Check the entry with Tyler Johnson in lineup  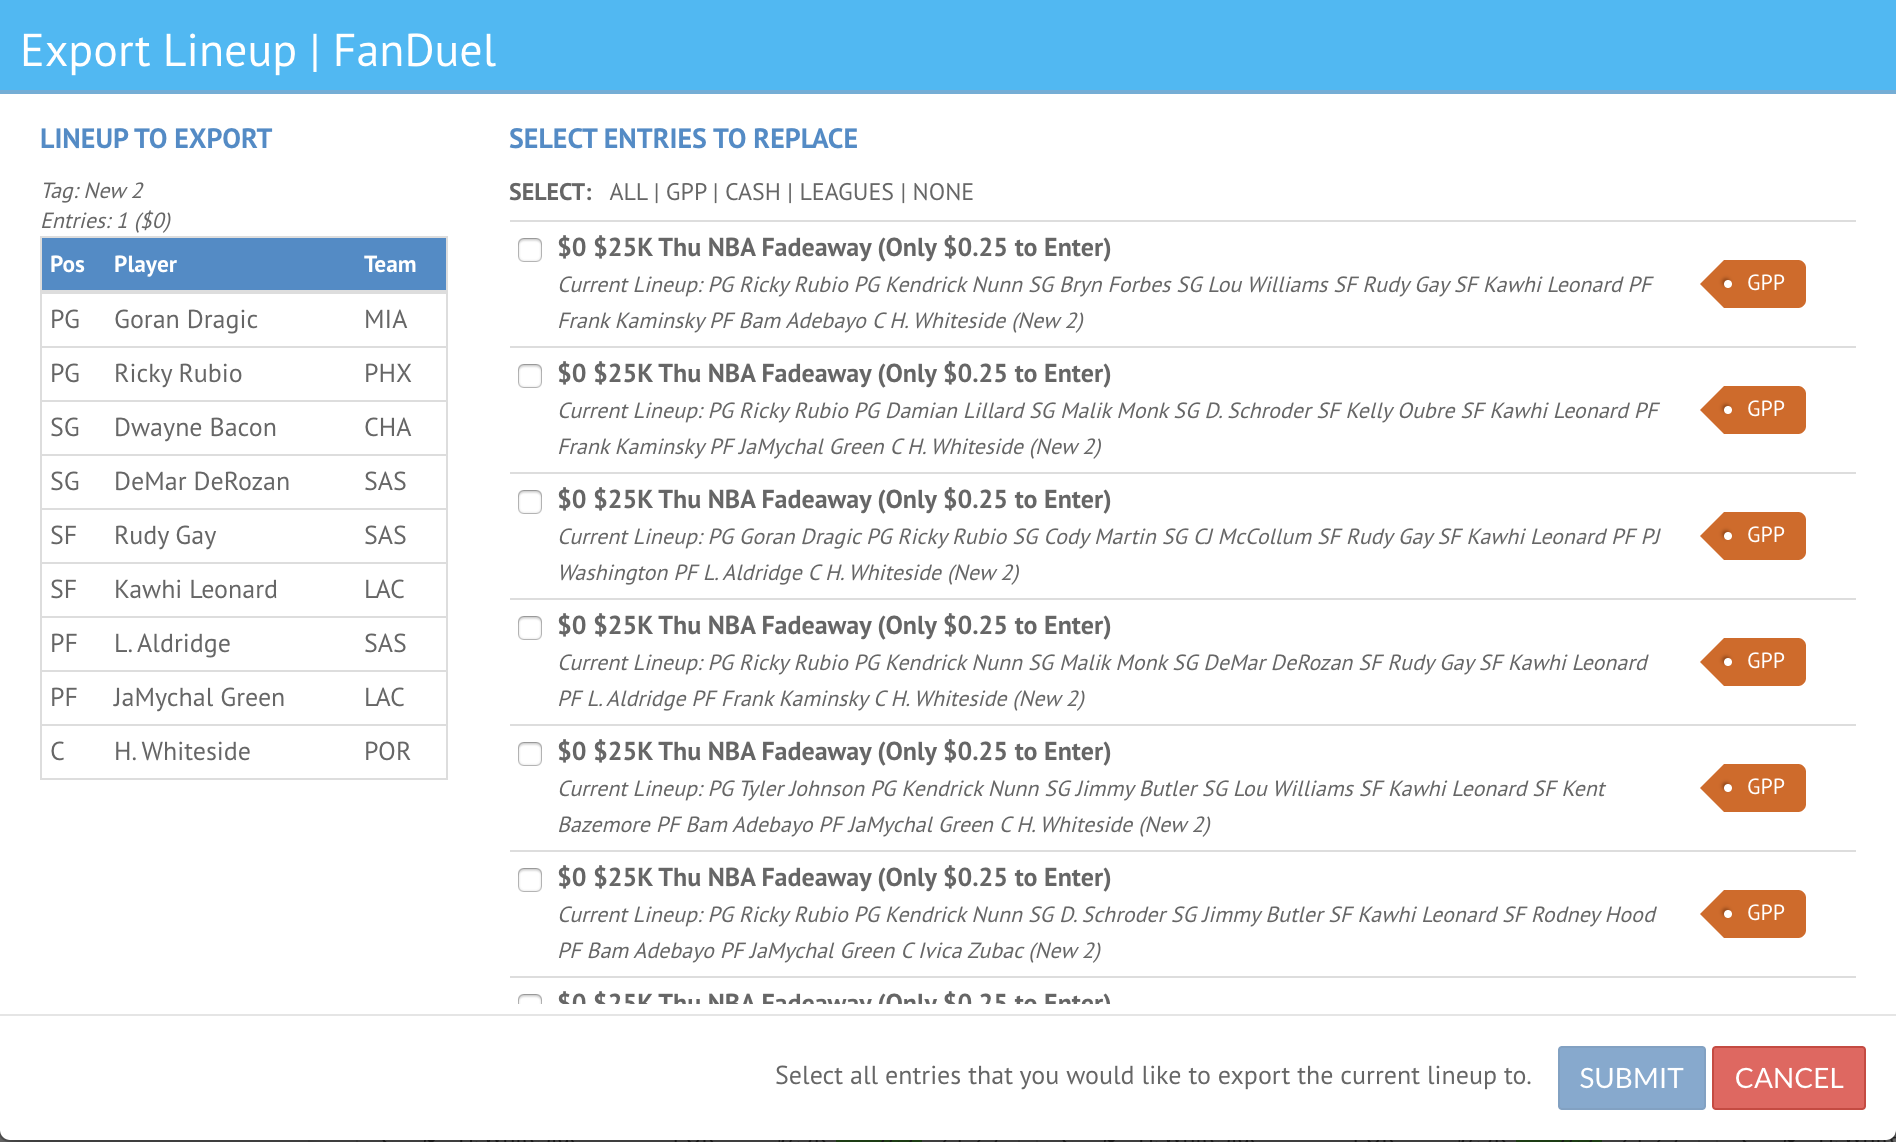click(x=529, y=755)
